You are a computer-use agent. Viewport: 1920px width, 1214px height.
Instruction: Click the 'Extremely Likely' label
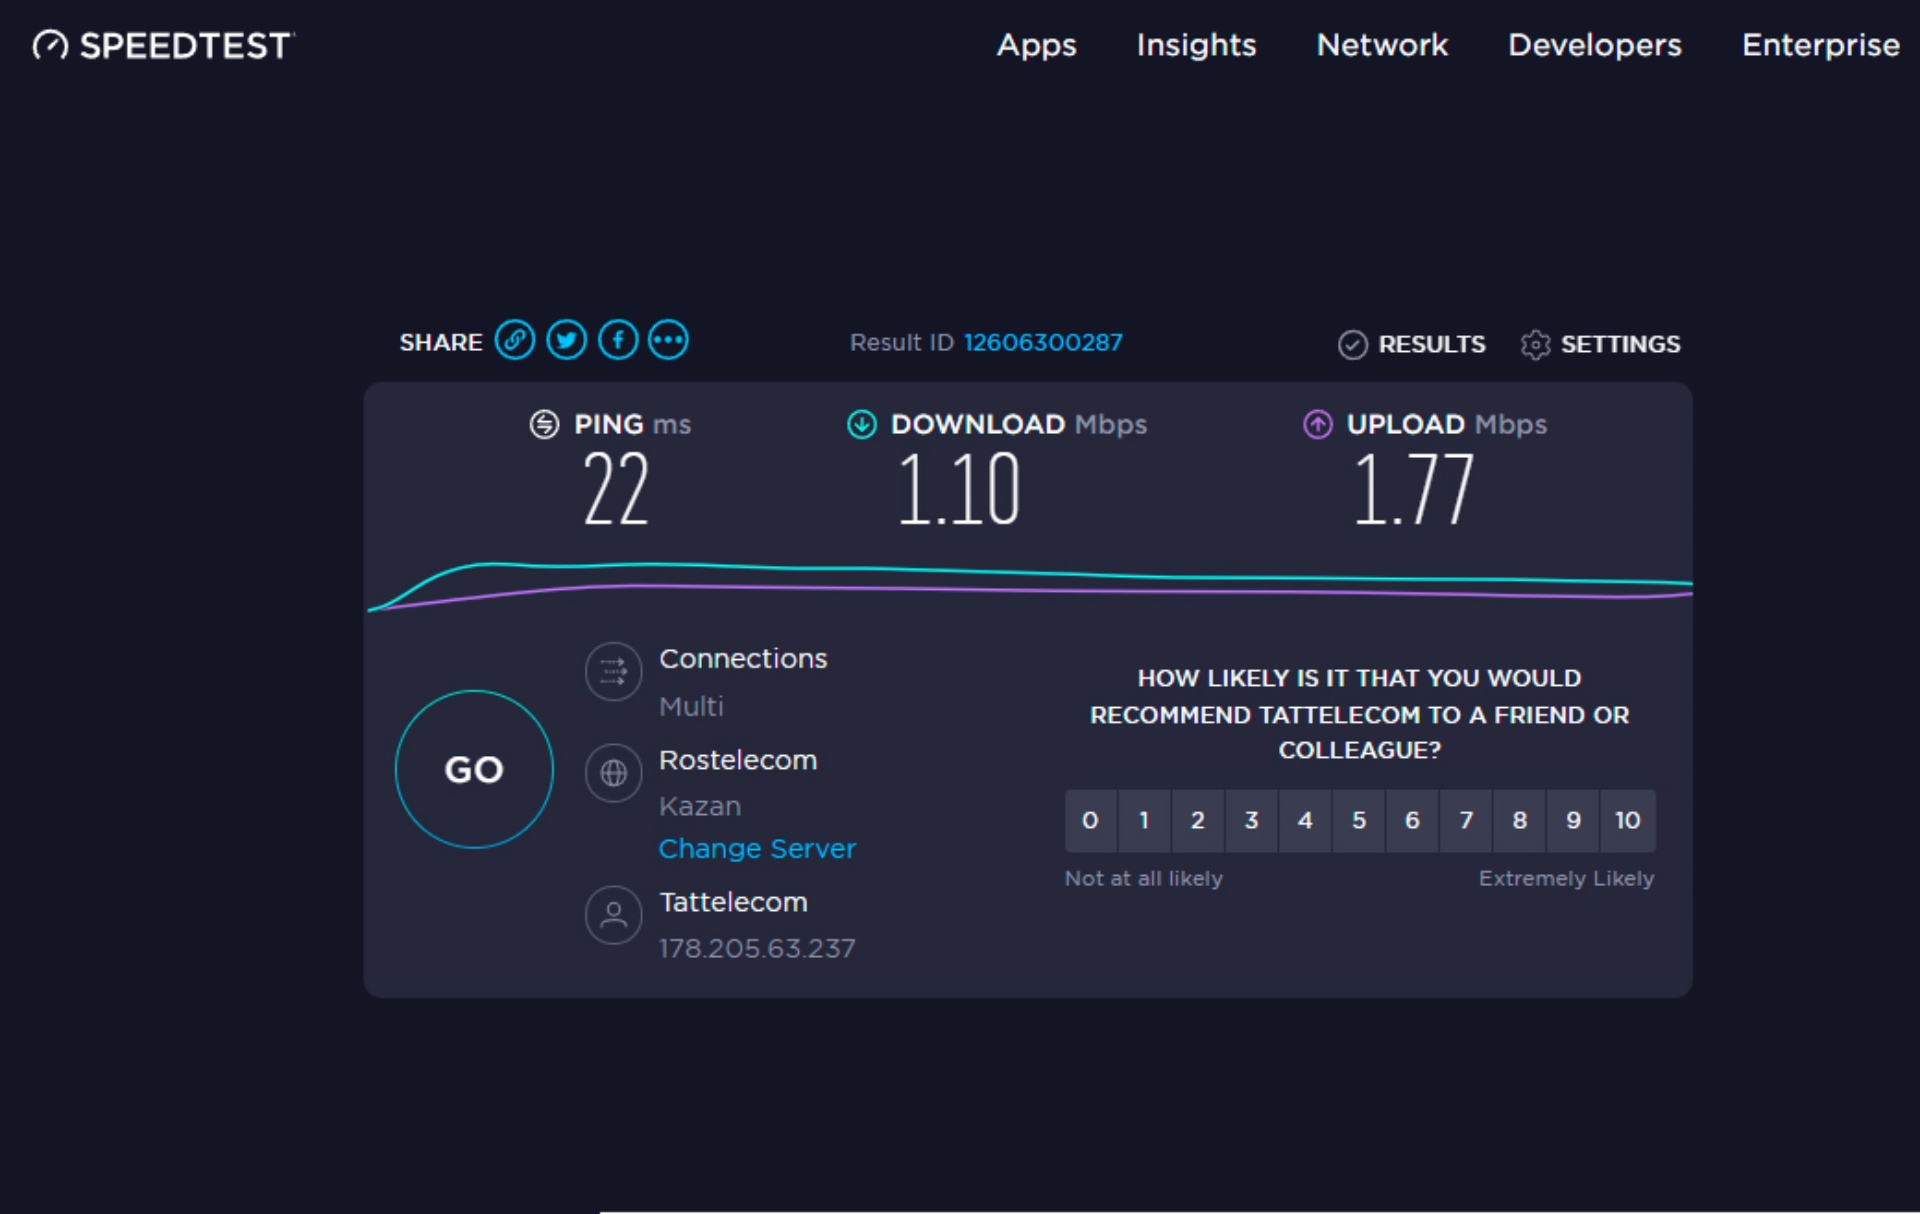(x=1566, y=878)
